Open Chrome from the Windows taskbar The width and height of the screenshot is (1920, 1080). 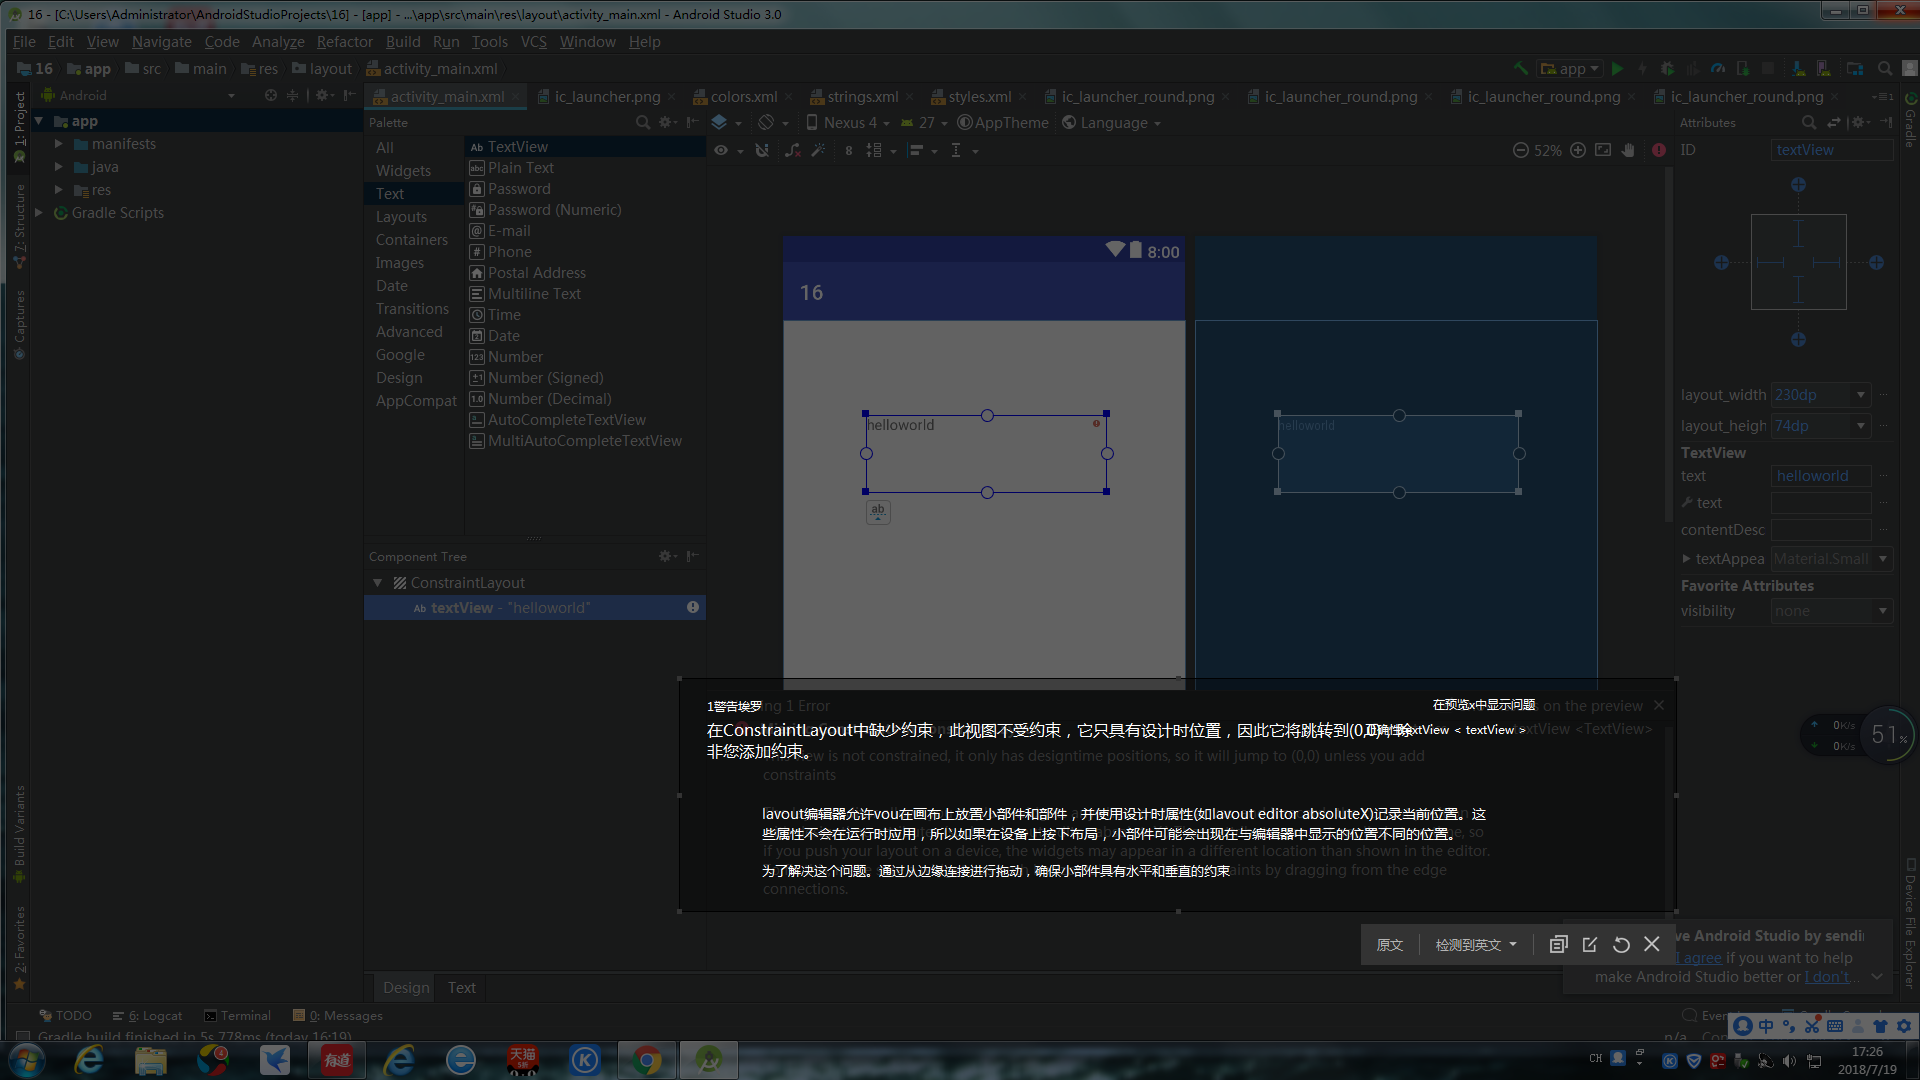click(x=647, y=1060)
